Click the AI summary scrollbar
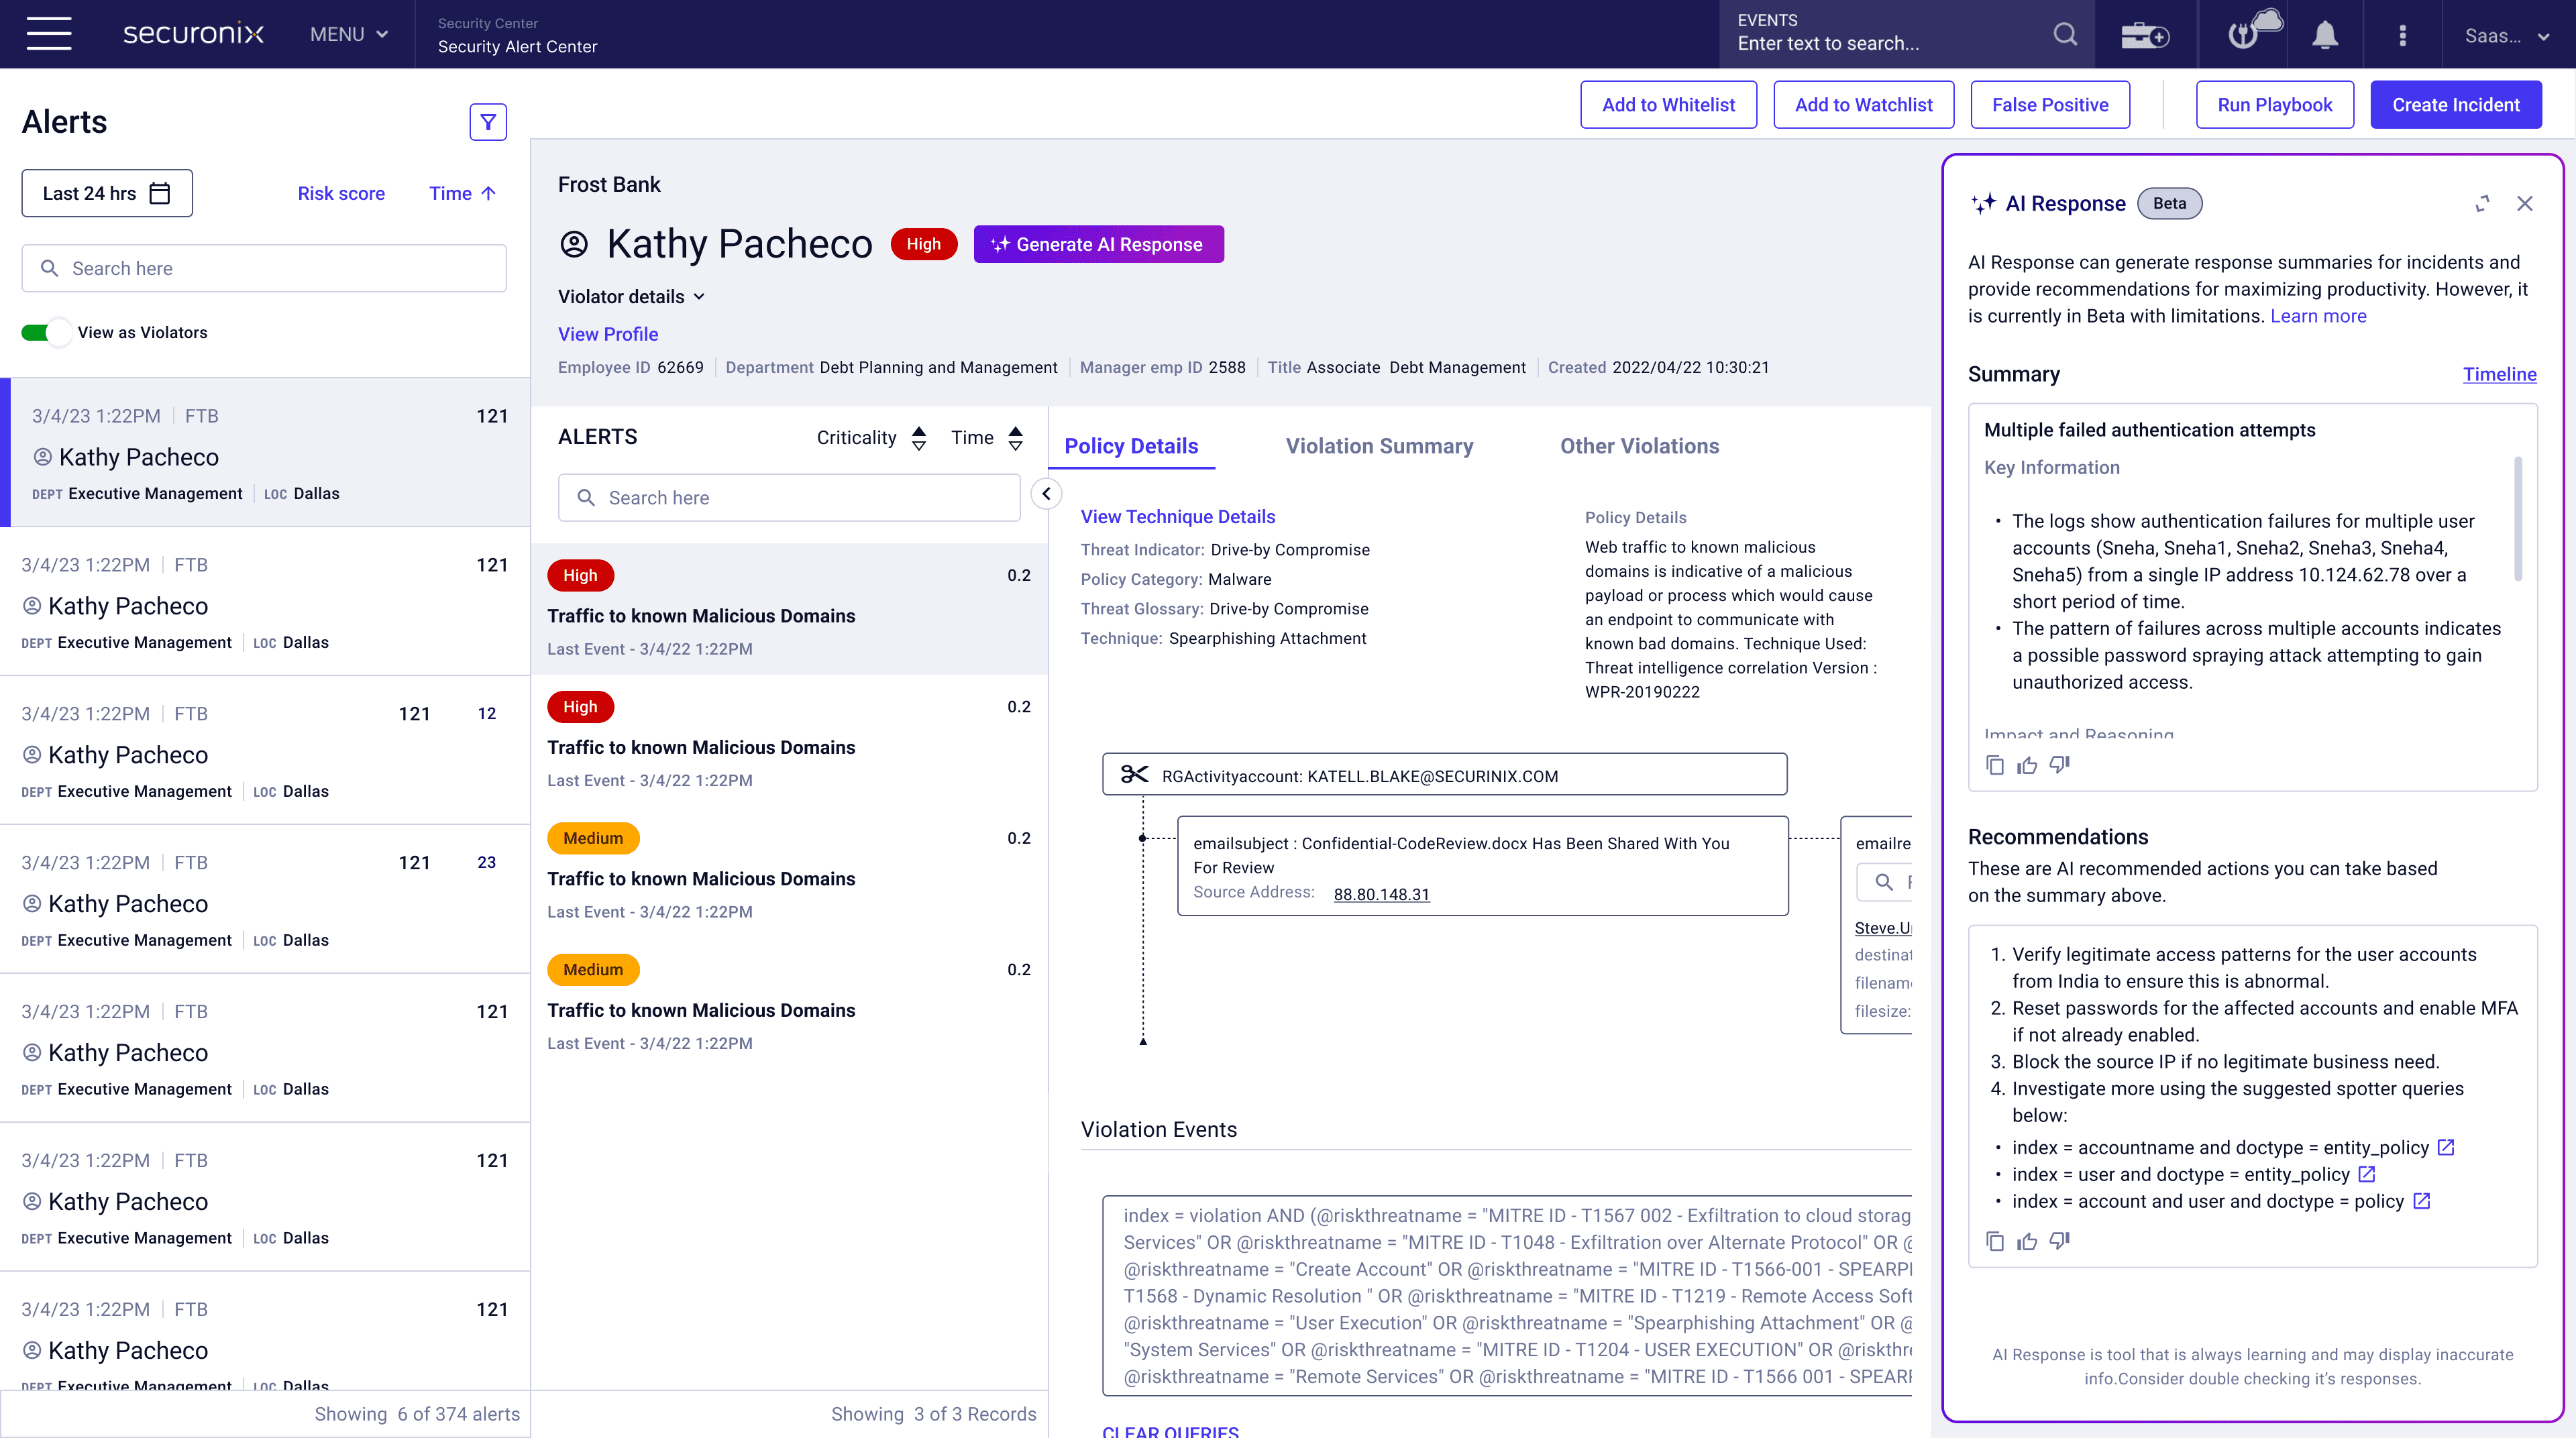Viewport: 2576px width, 1438px height. coord(2517,520)
